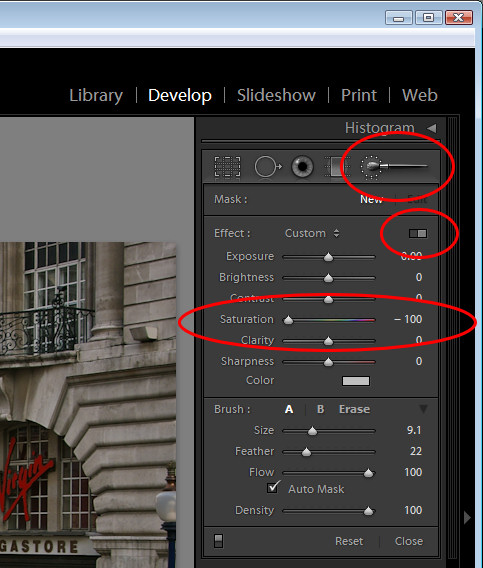This screenshot has width=483, height=568.
Task: Click Close in brush panel
Action: [x=409, y=541]
